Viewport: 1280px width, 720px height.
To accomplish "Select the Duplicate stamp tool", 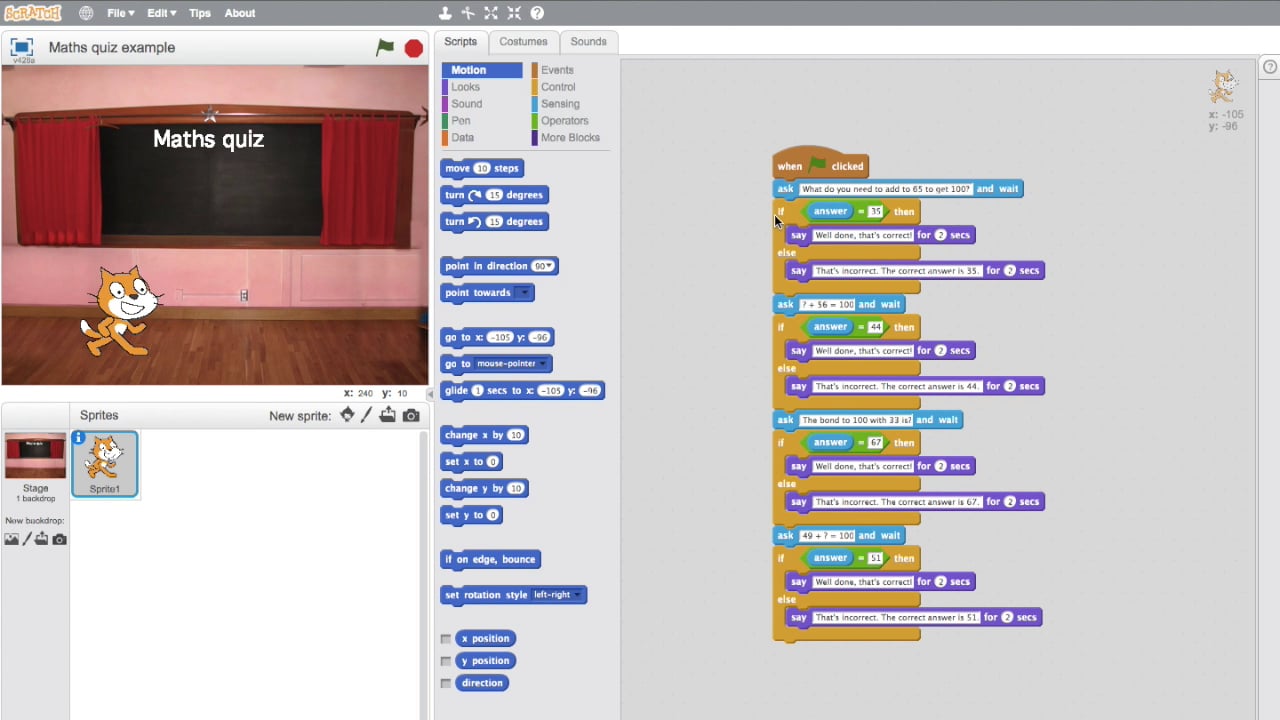I will pos(445,13).
